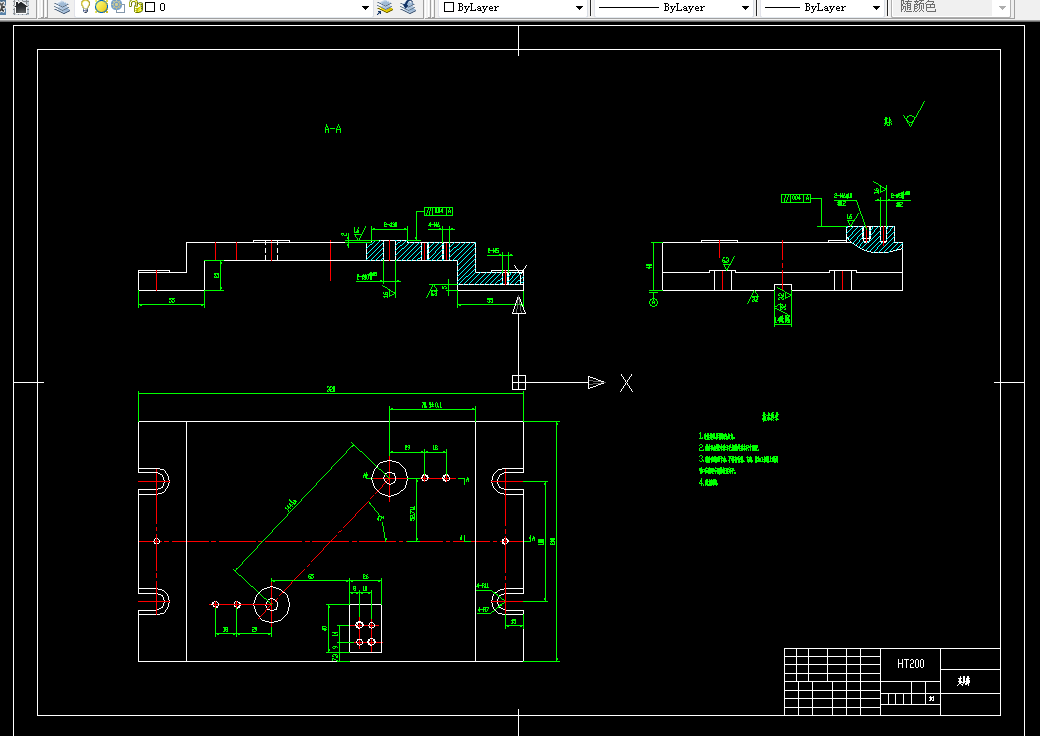The image size is (1040, 736).
Task: Open the Layer Properties Manager icon
Action: click(x=62, y=7)
